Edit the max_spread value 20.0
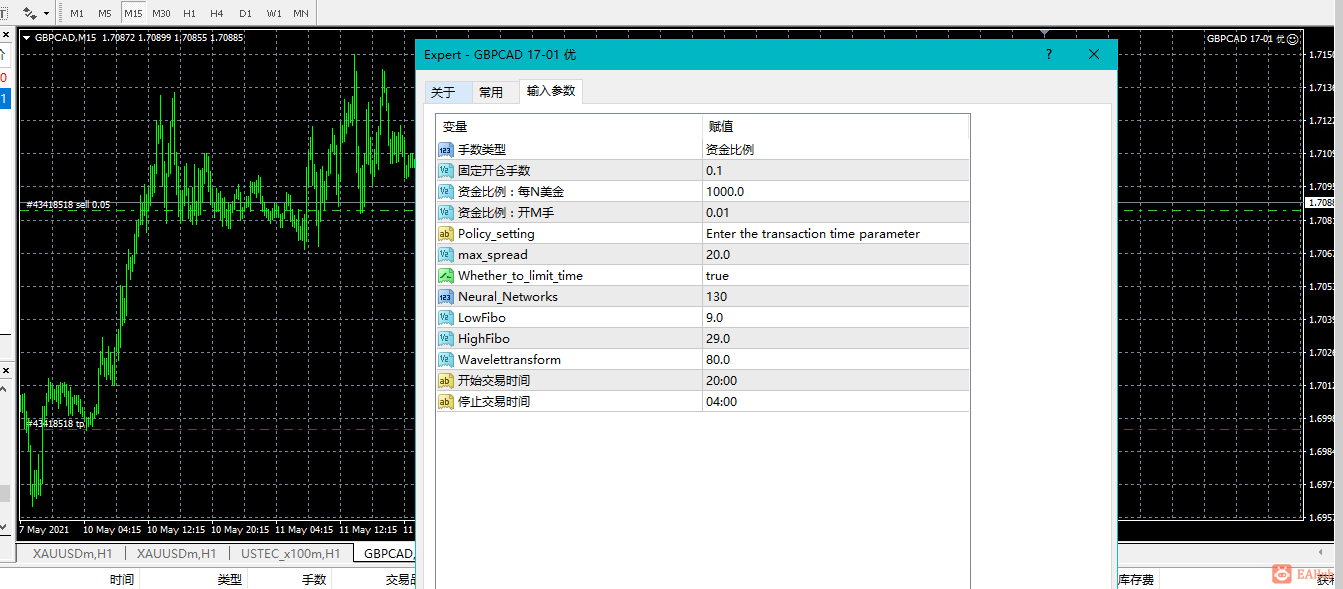 point(836,255)
